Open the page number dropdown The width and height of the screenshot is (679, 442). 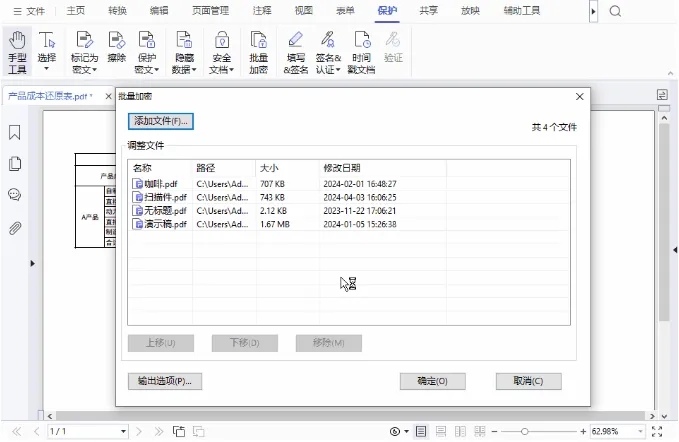(124, 431)
